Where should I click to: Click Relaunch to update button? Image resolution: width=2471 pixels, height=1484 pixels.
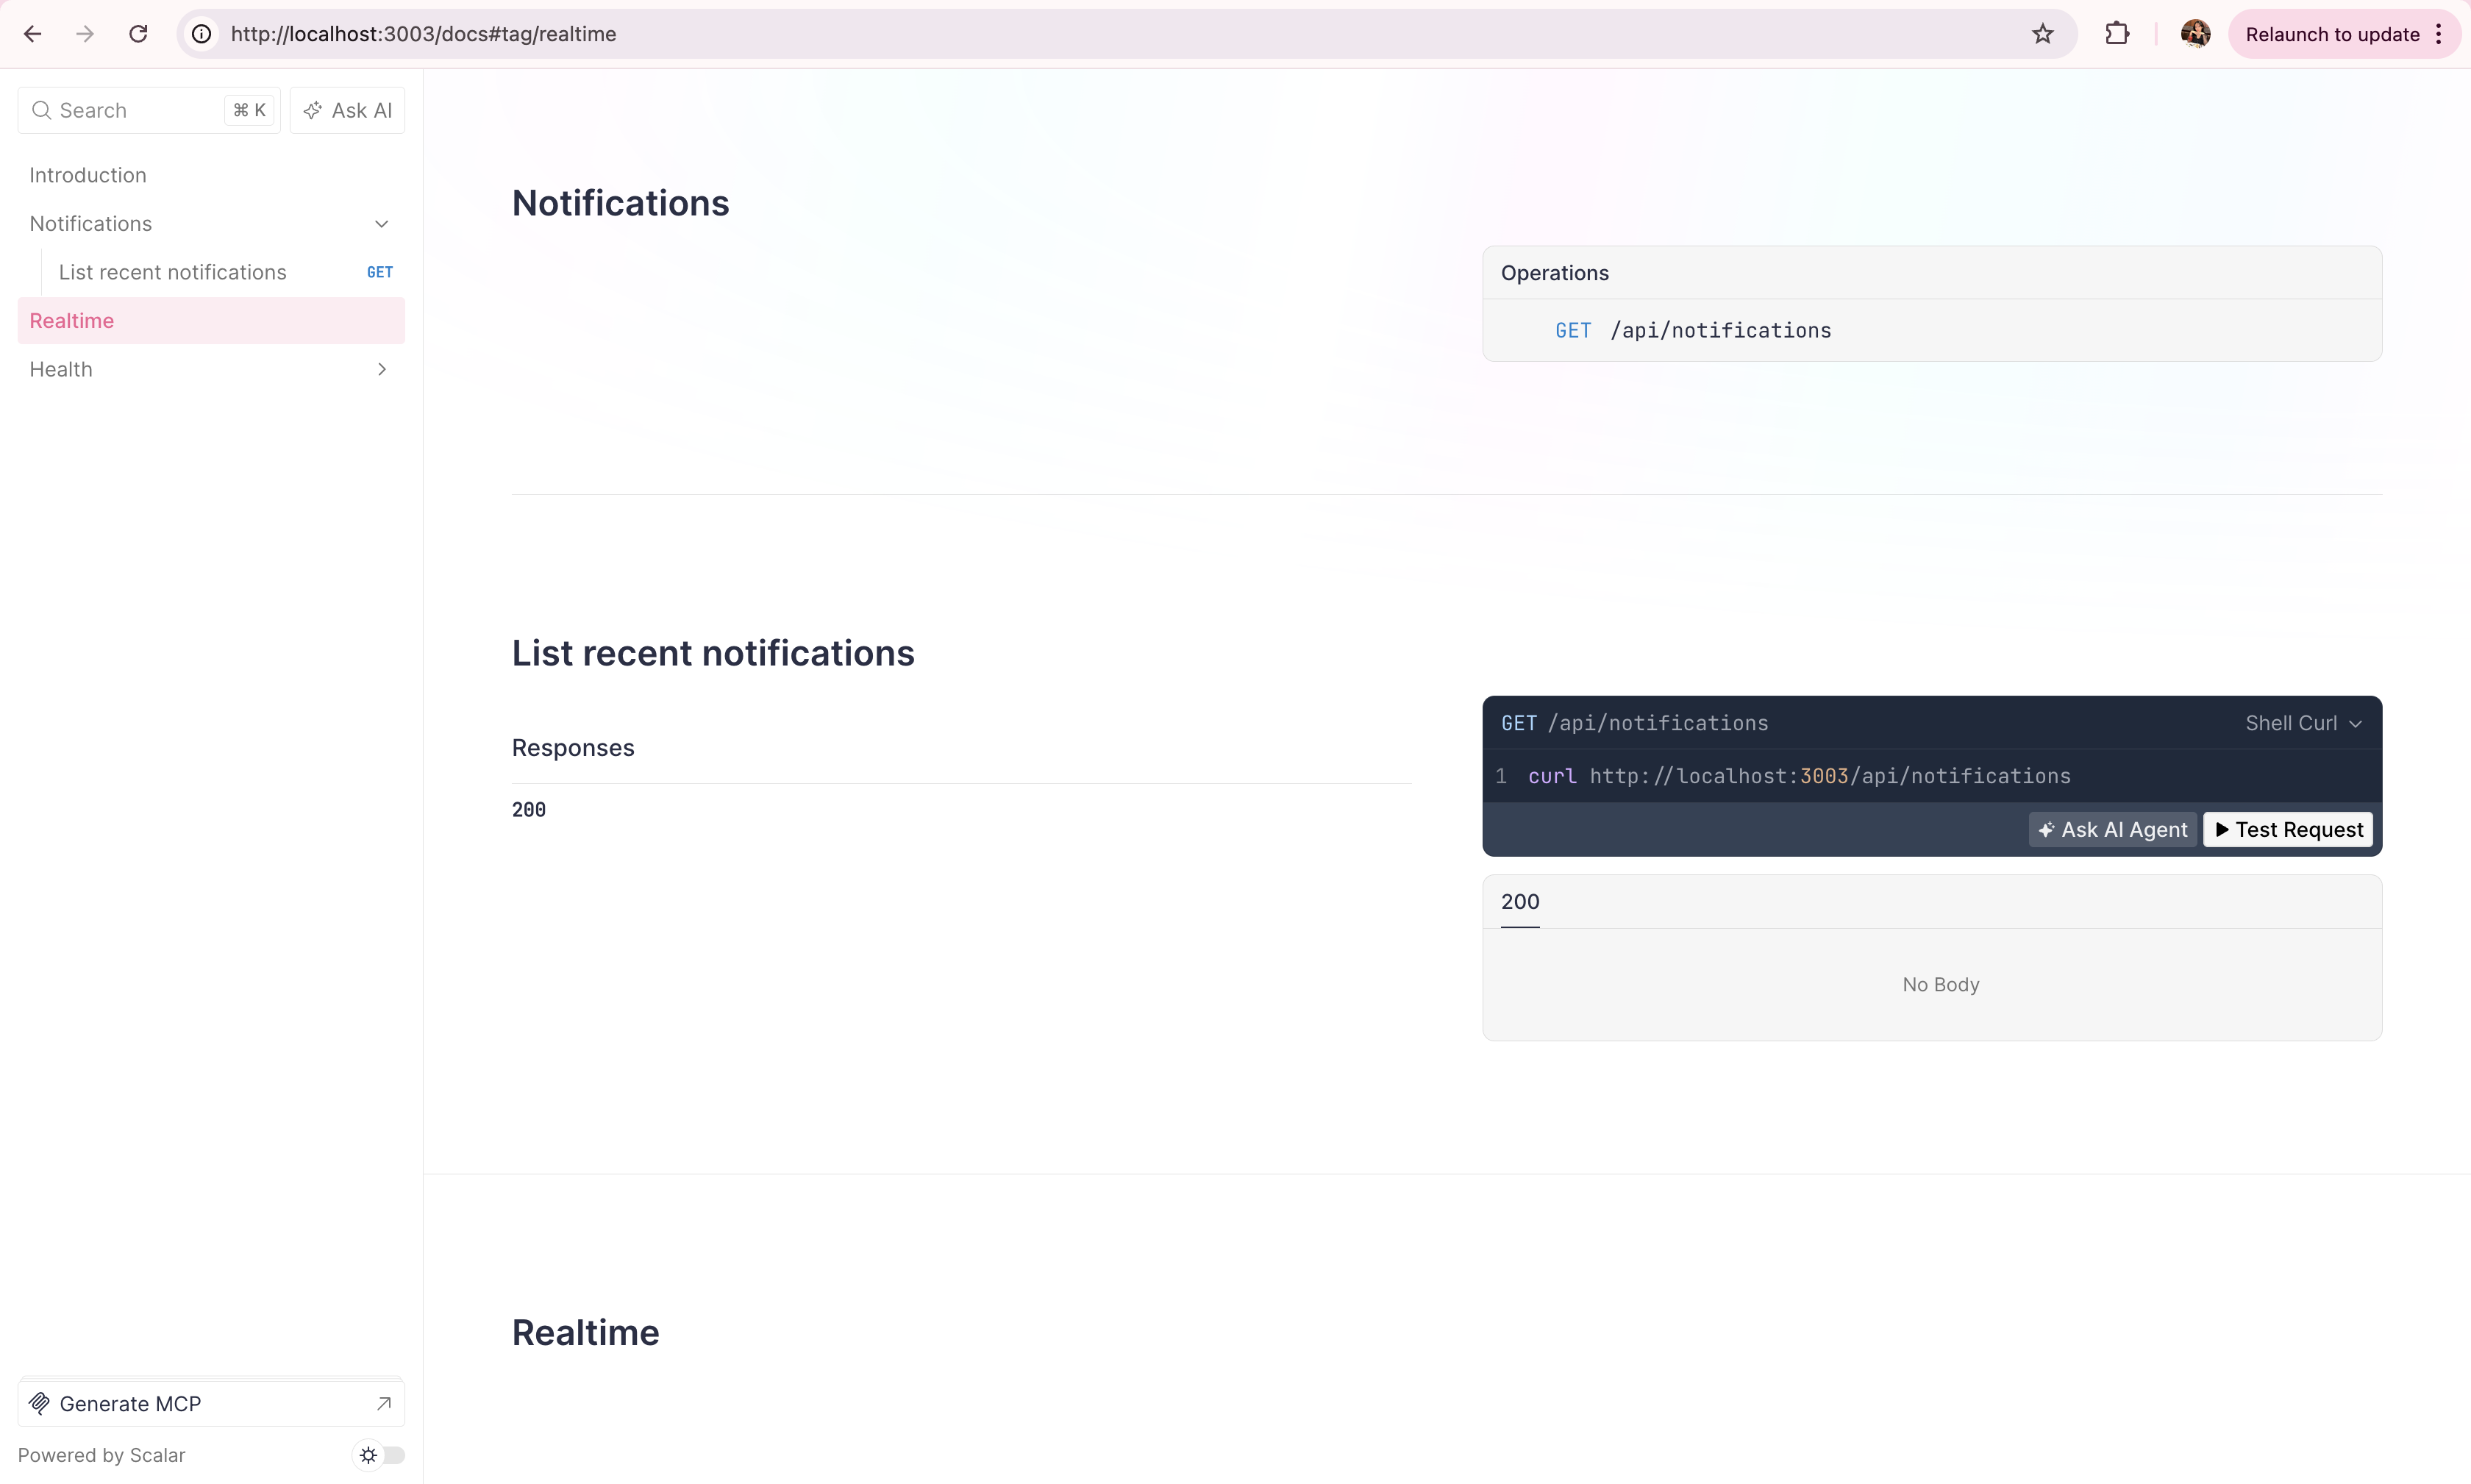tap(2331, 34)
